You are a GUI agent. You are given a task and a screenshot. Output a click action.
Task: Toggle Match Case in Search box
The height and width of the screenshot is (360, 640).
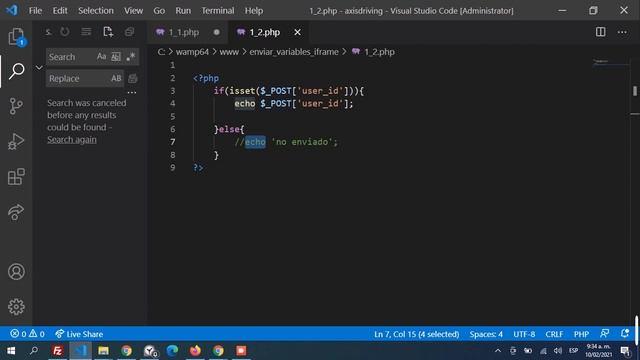click(101, 57)
